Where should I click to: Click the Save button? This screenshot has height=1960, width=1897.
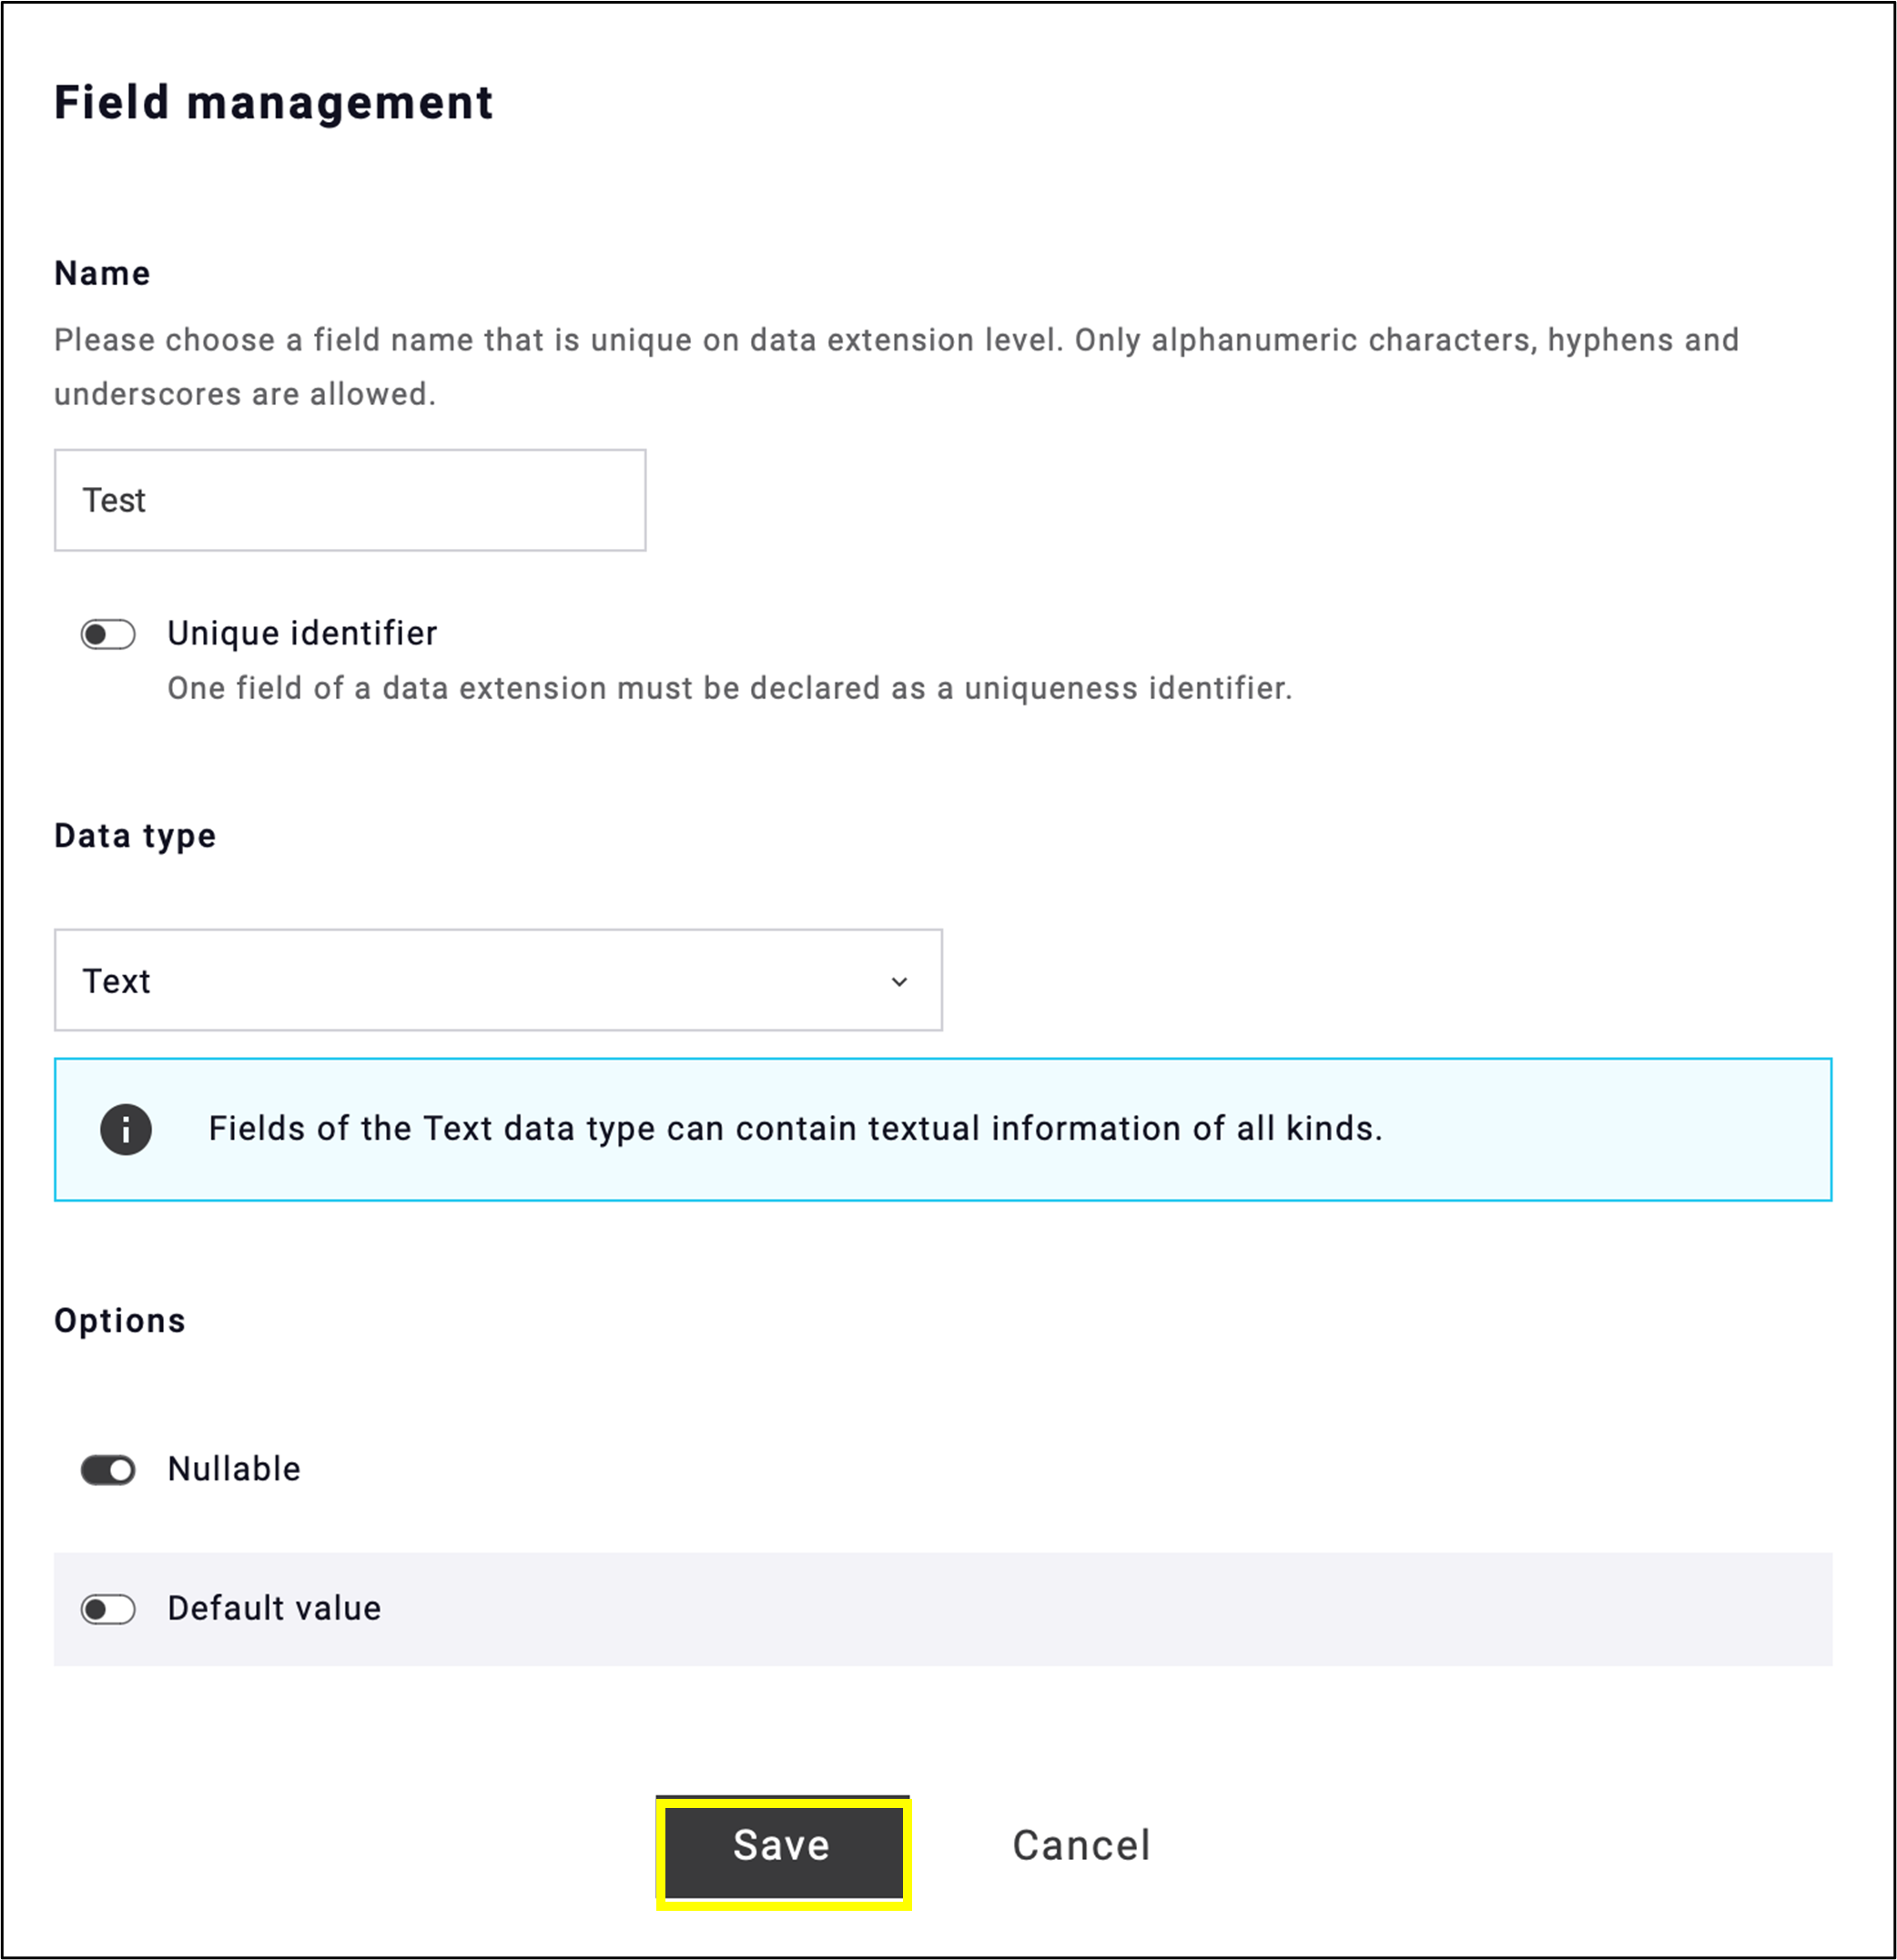tap(782, 1846)
